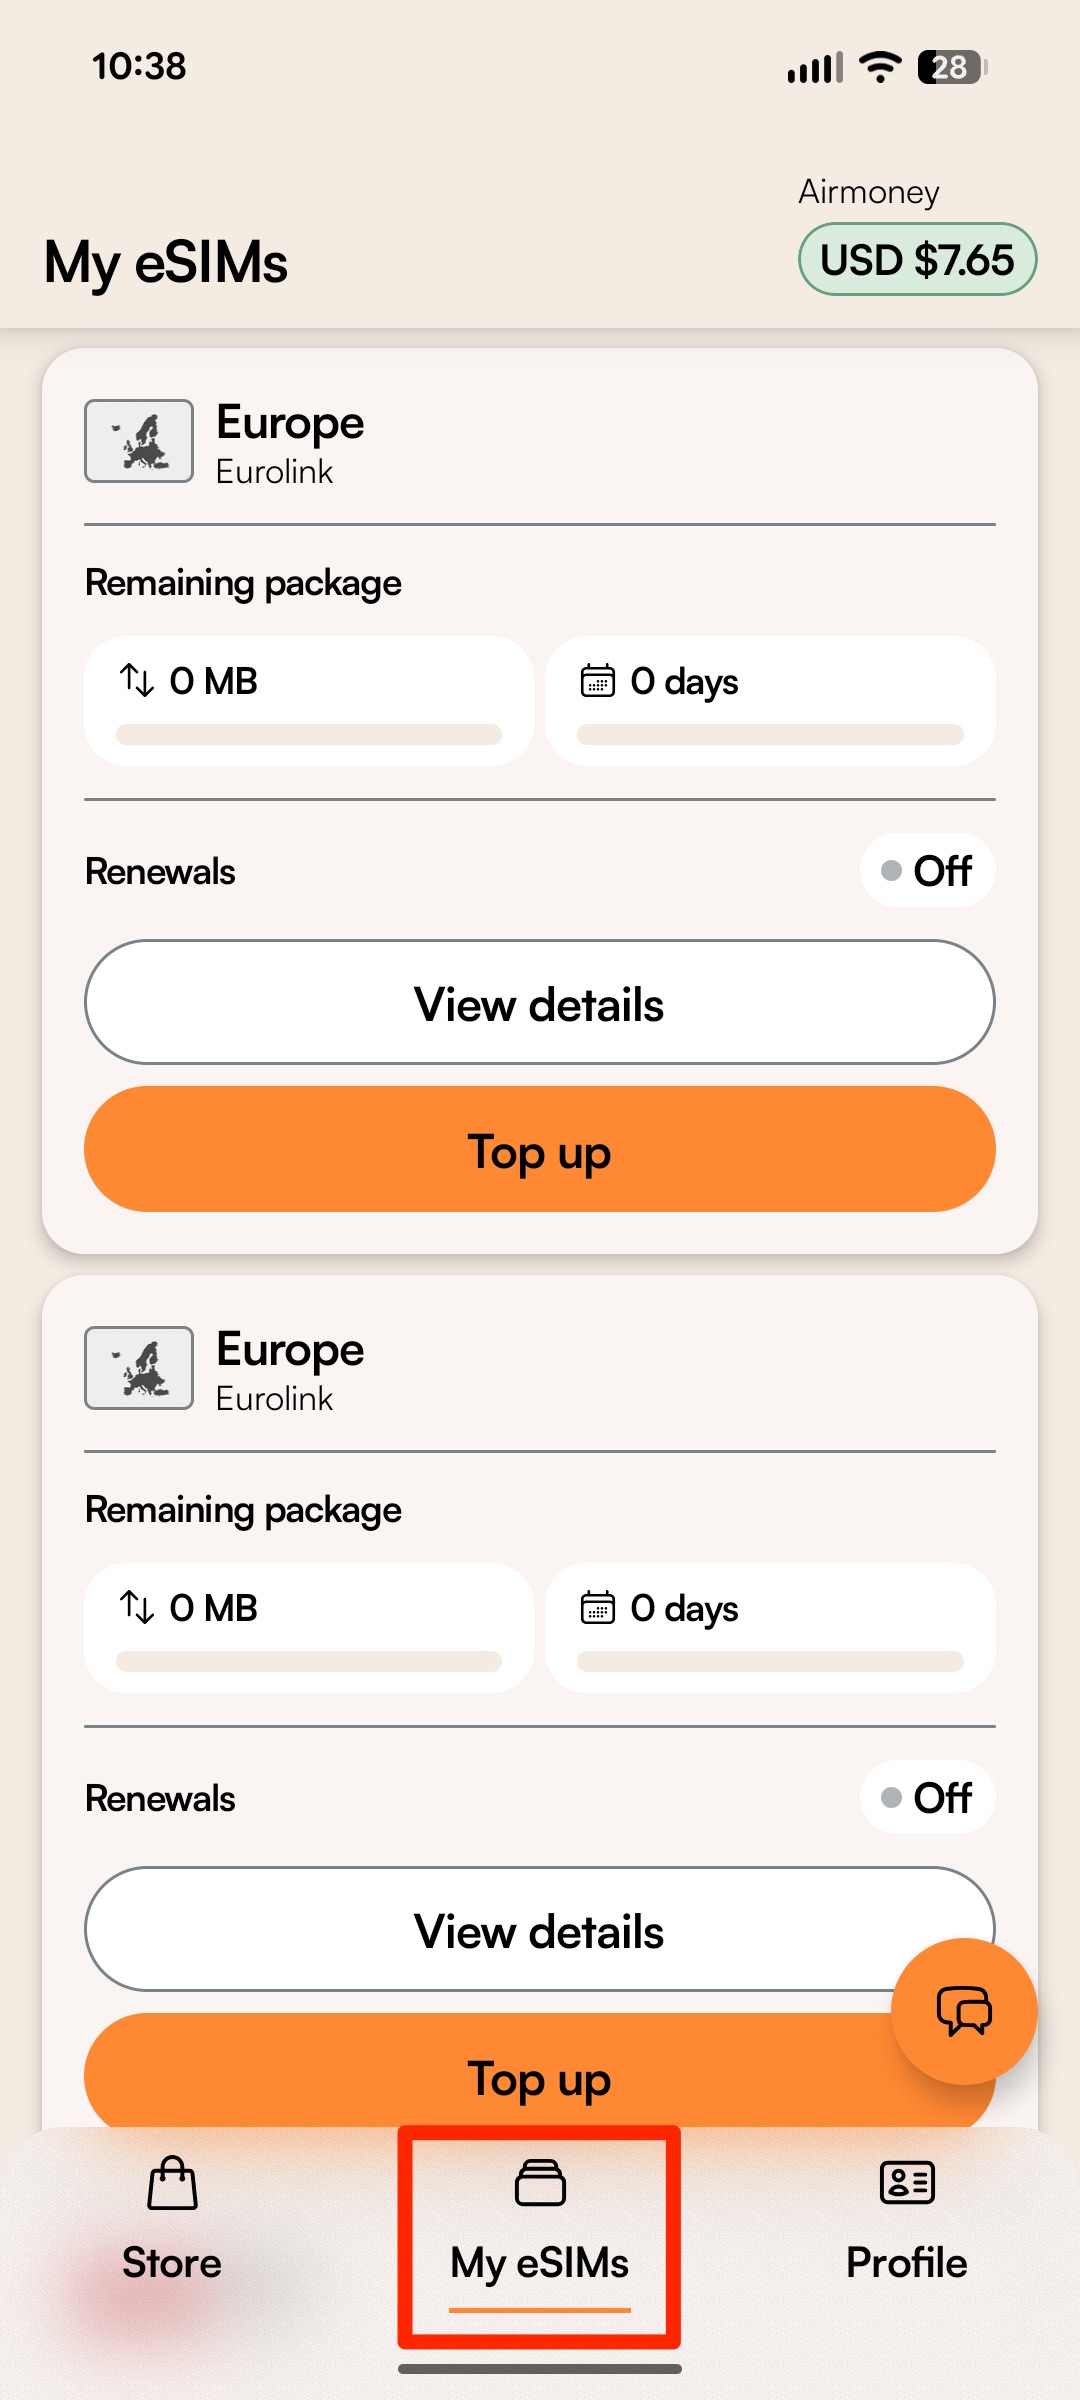Toggle Renewals Off on second Europe eSIM
Image resolution: width=1080 pixels, height=2400 pixels.
tap(927, 1798)
